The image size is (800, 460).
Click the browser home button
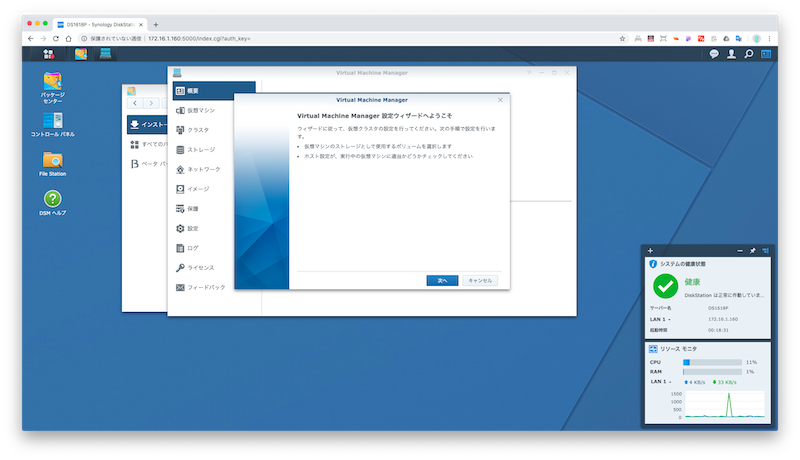coord(68,38)
